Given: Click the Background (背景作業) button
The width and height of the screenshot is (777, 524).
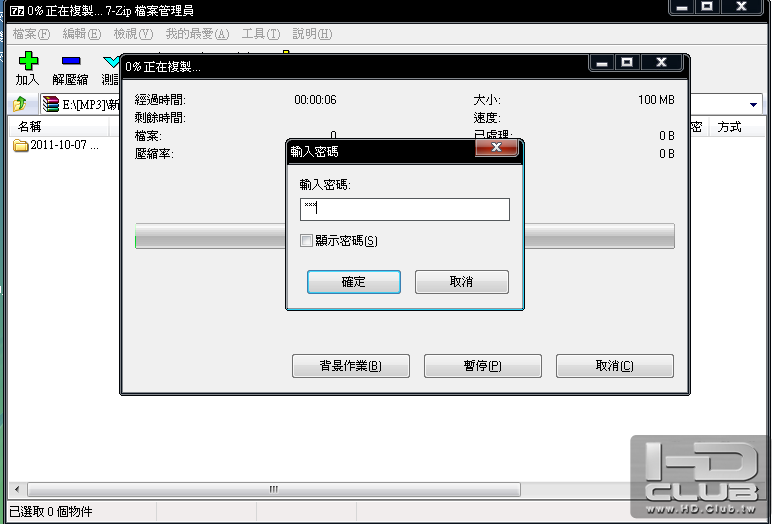Looking at the screenshot, I should 351,366.
